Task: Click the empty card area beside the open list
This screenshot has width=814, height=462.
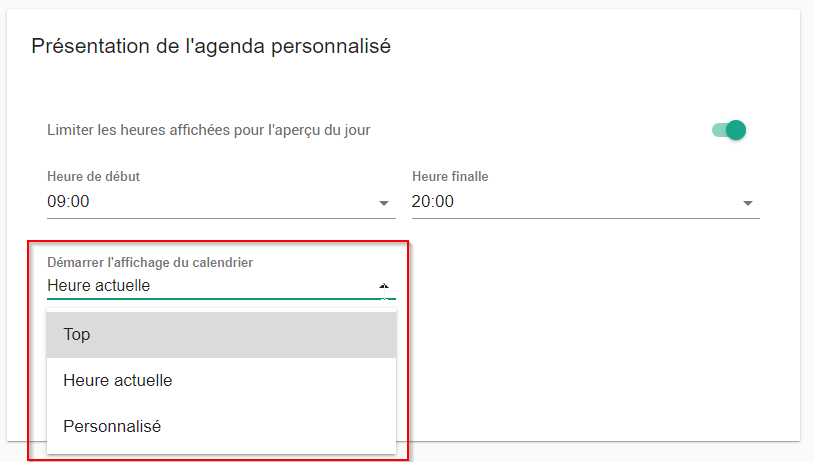Action: (x=600, y=360)
